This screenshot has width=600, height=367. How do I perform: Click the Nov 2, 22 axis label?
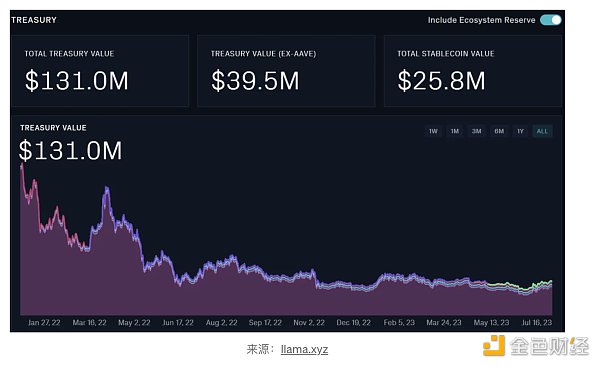click(x=309, y=323)
